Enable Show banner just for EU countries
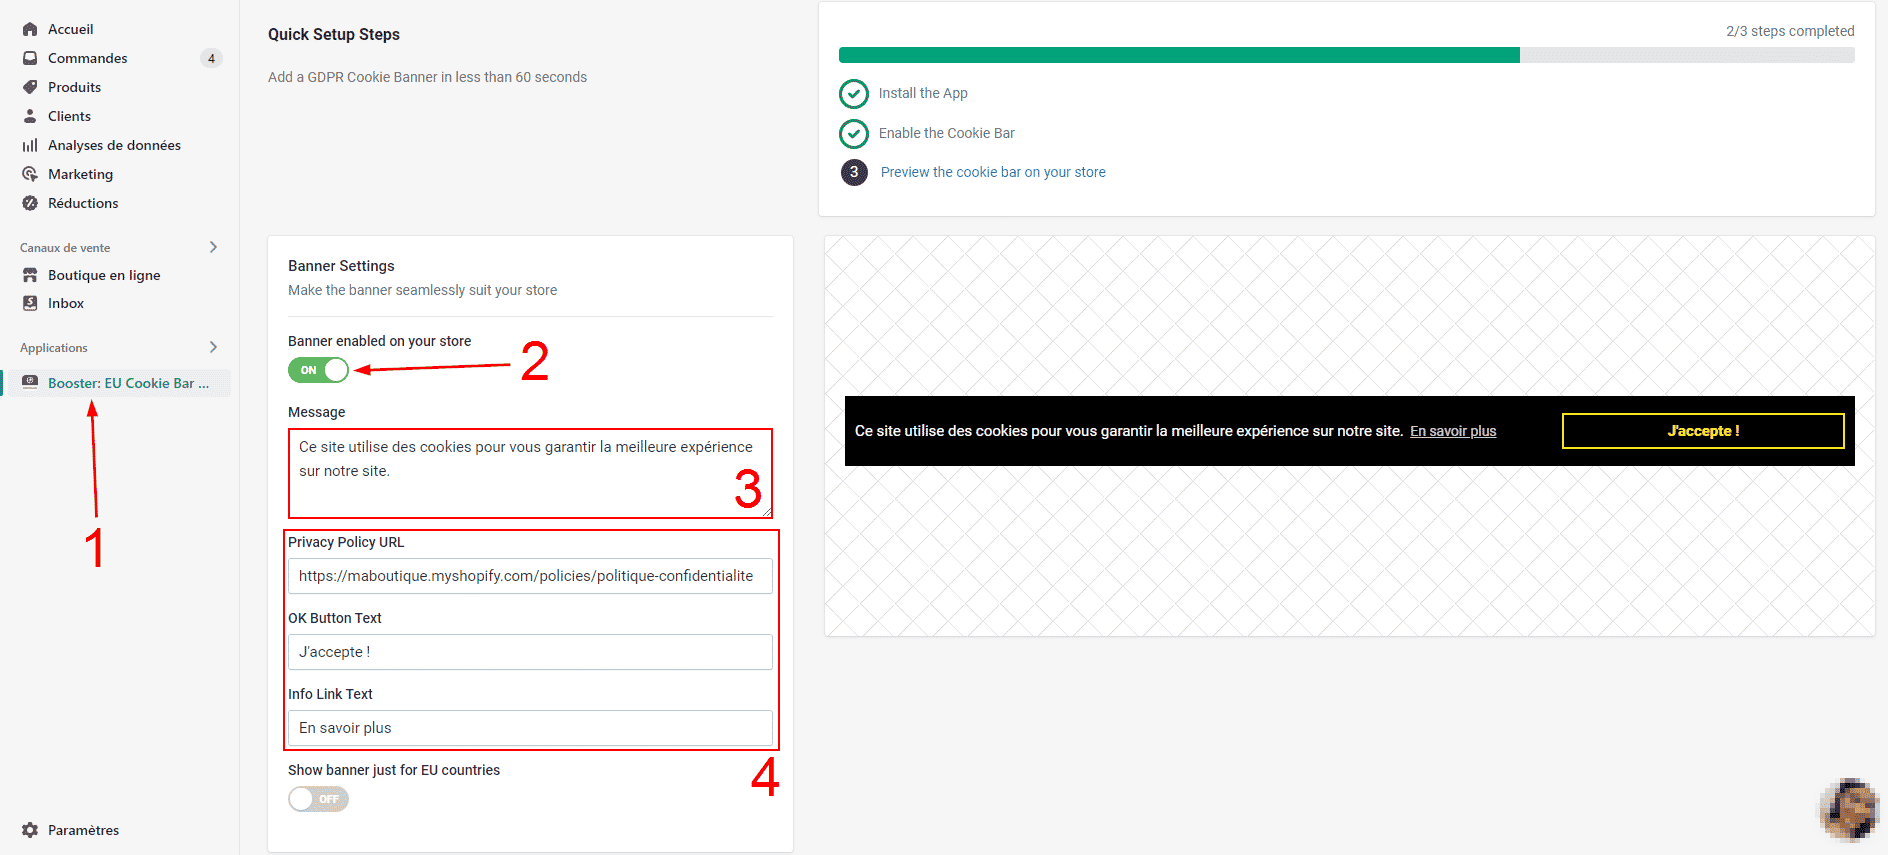 [318, 799]
